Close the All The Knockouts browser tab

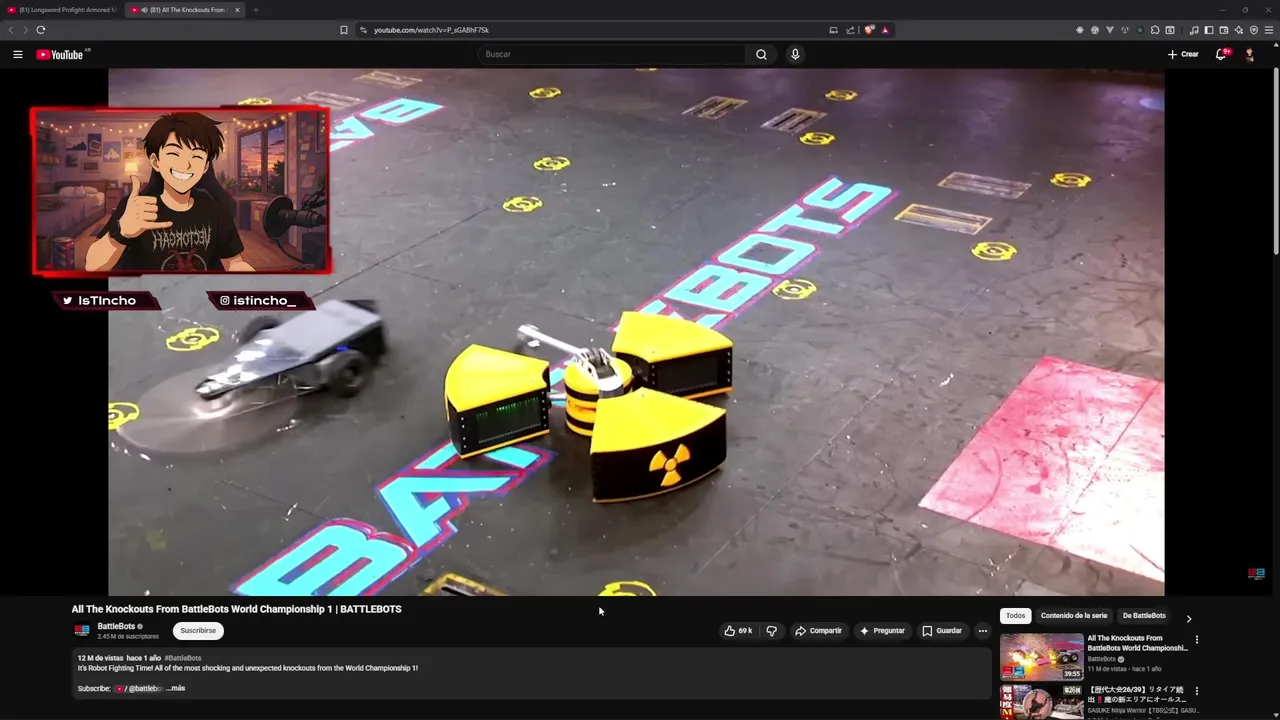click(x=237, y=10)
